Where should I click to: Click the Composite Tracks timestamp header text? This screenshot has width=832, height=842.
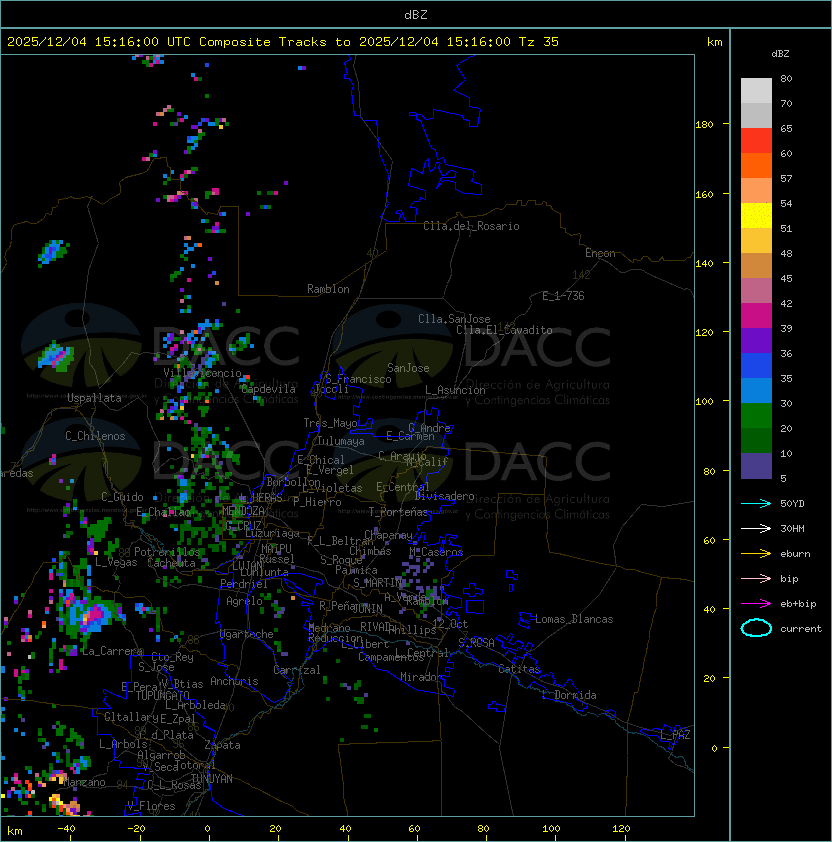pyautogui.click(x=283, y=42)
